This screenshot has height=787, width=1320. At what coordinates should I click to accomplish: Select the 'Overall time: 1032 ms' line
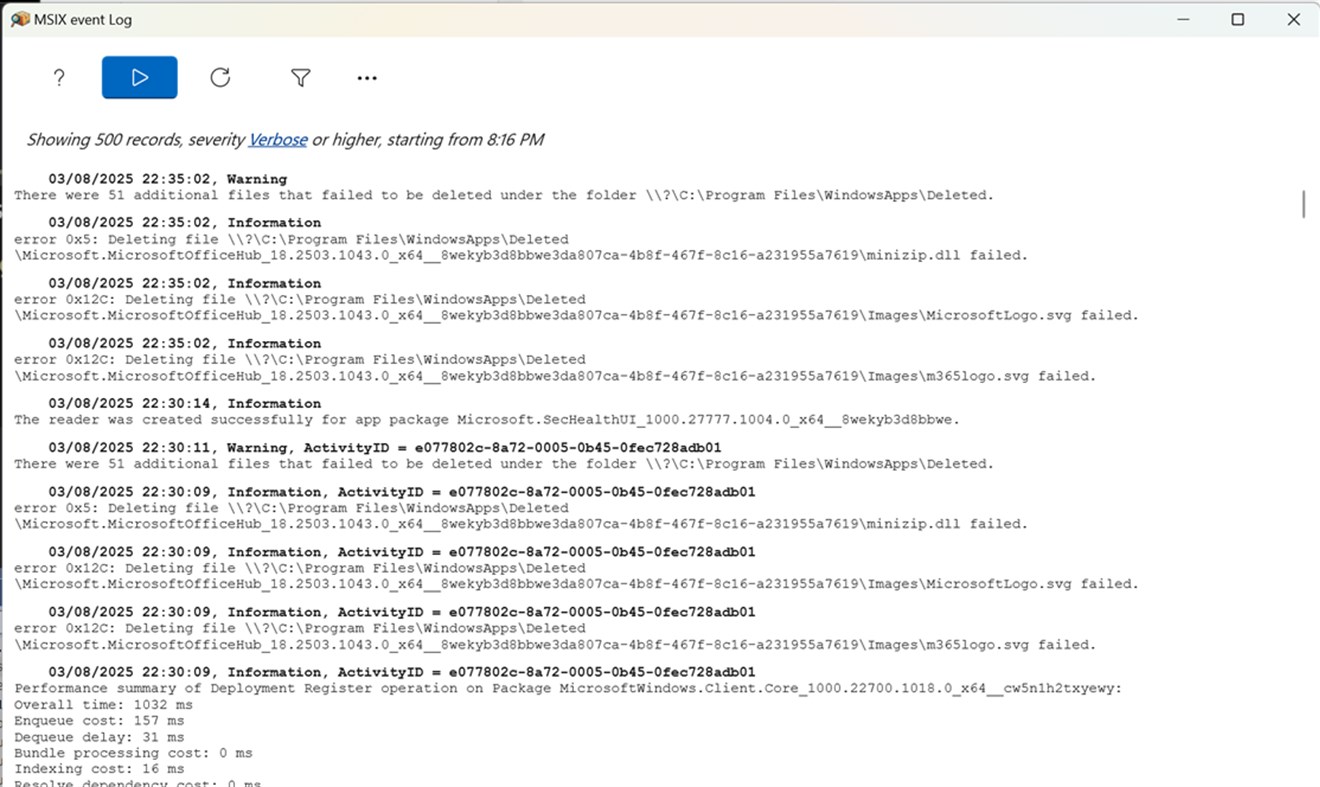[x=103, y=705]
